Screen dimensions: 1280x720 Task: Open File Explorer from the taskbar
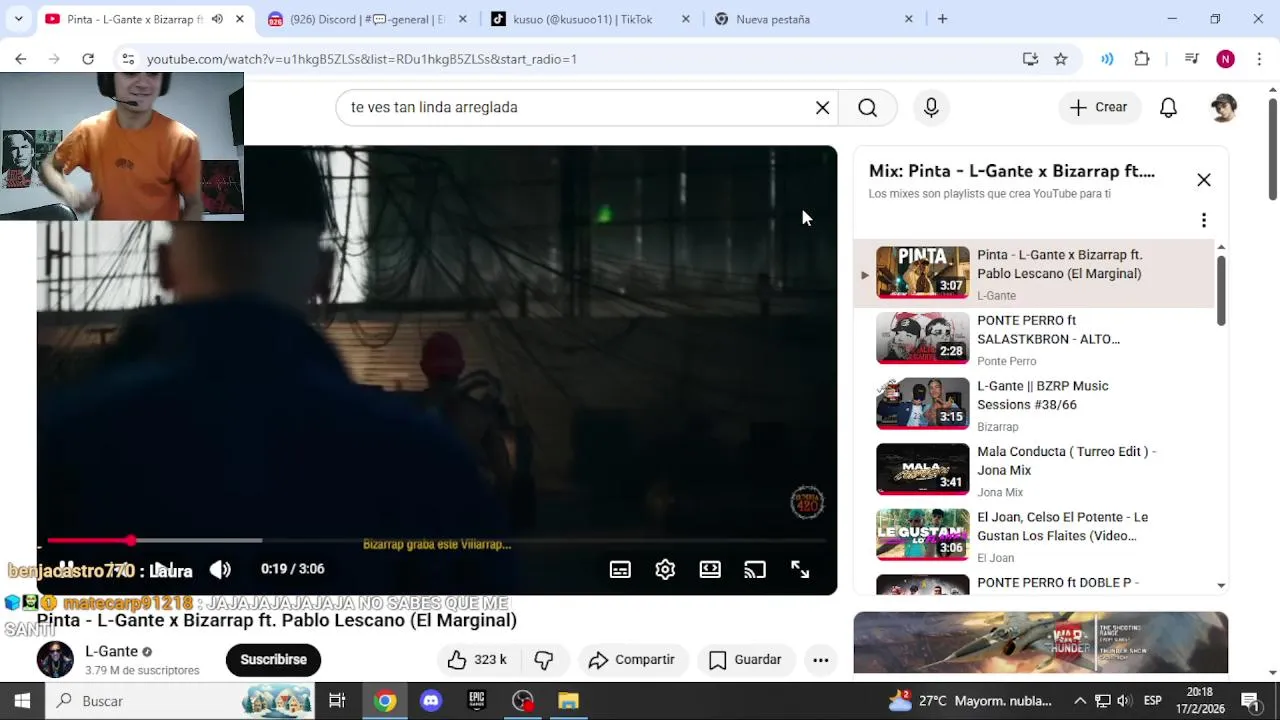point(568,701)
